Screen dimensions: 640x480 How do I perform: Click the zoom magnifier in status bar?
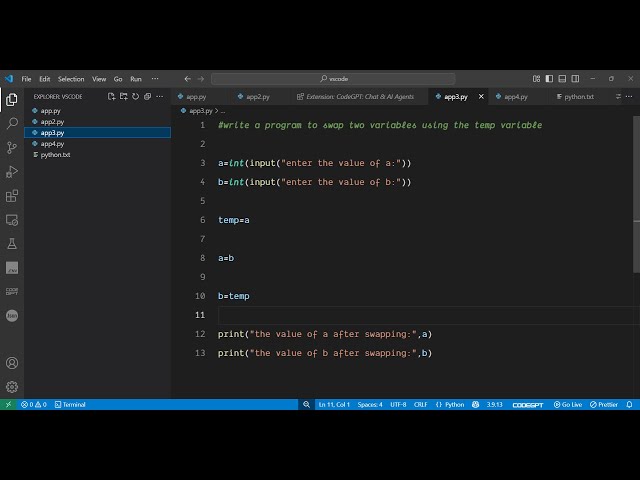click(306, 404)
